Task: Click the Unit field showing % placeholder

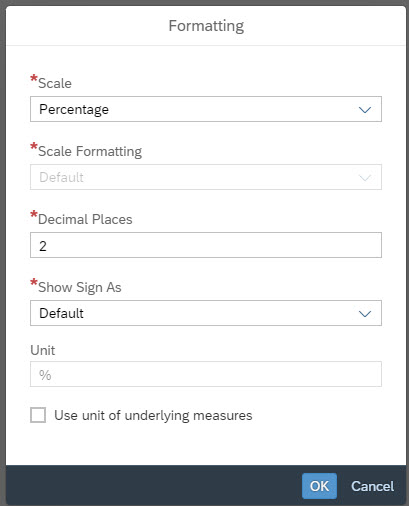Action: tap(206, 374)
